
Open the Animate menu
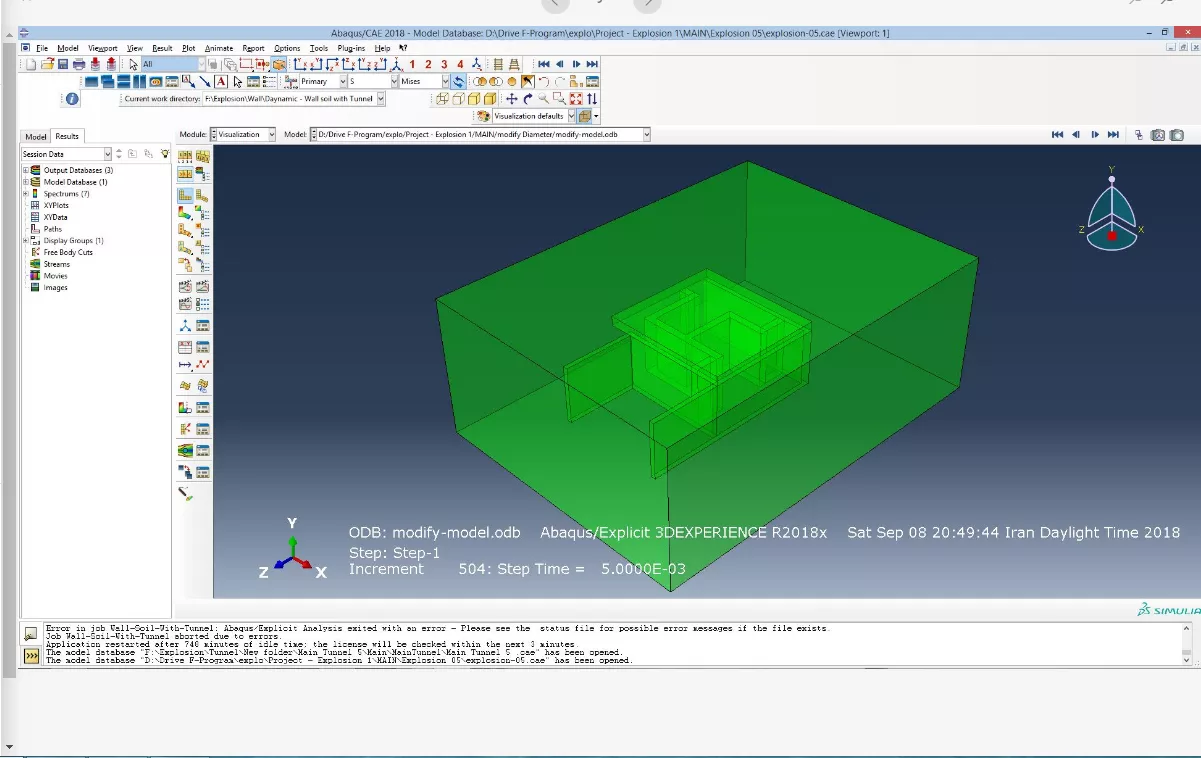[219, 48]
